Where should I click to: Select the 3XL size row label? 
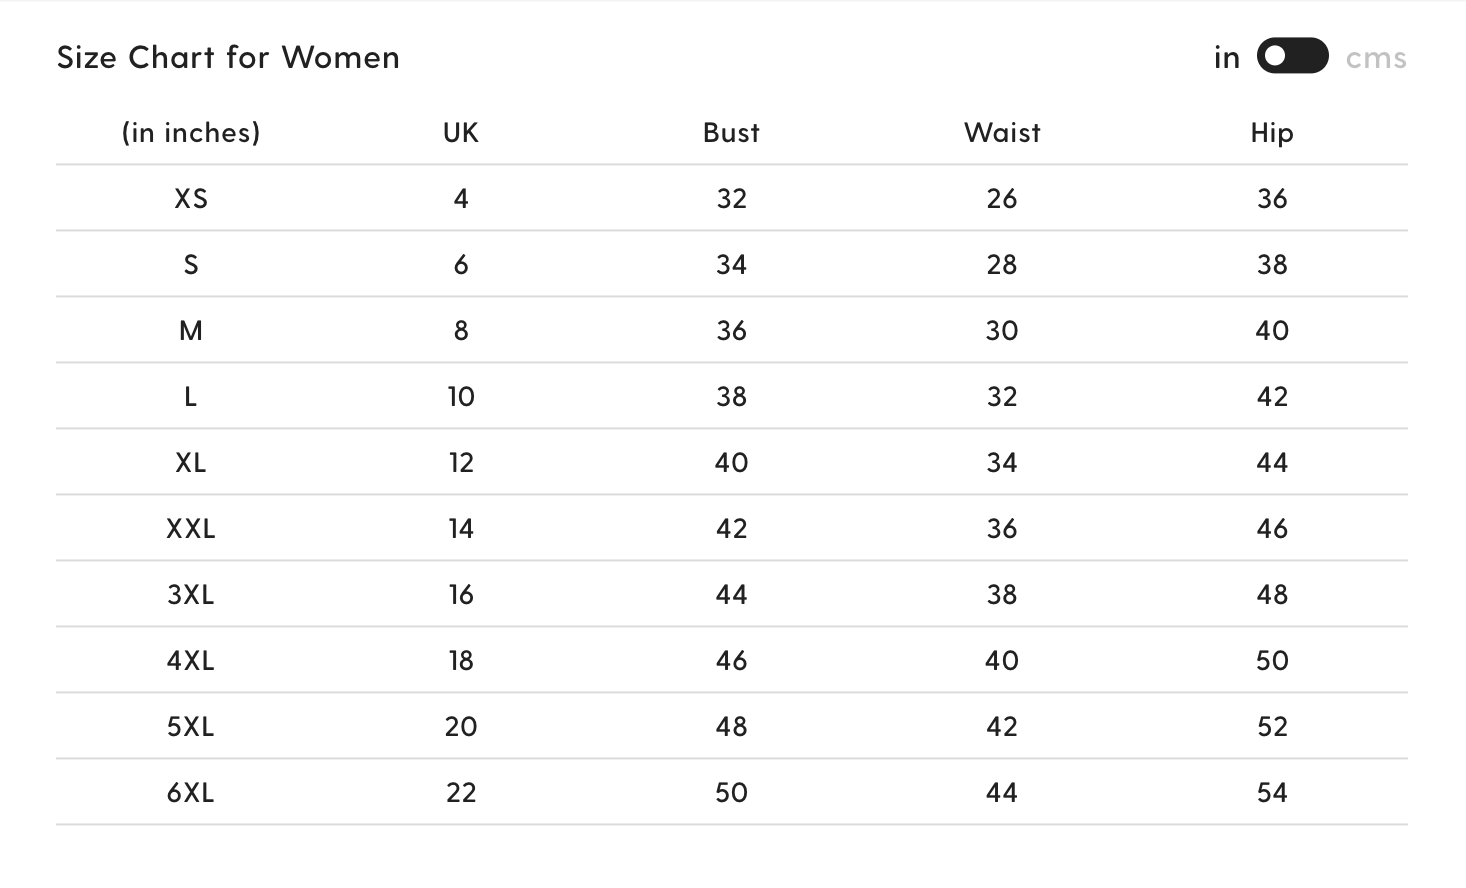pos(191,594)
